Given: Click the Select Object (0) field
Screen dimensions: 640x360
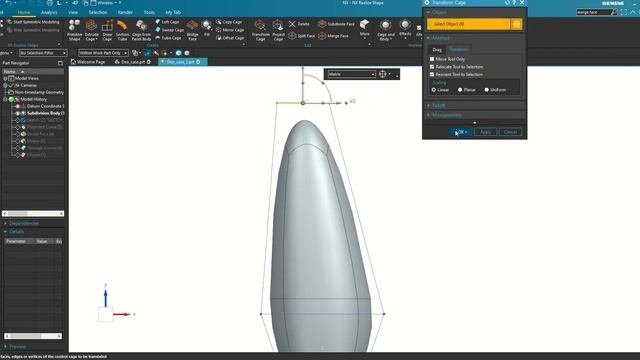Looking at the screenshot, I should coord(469,24).
